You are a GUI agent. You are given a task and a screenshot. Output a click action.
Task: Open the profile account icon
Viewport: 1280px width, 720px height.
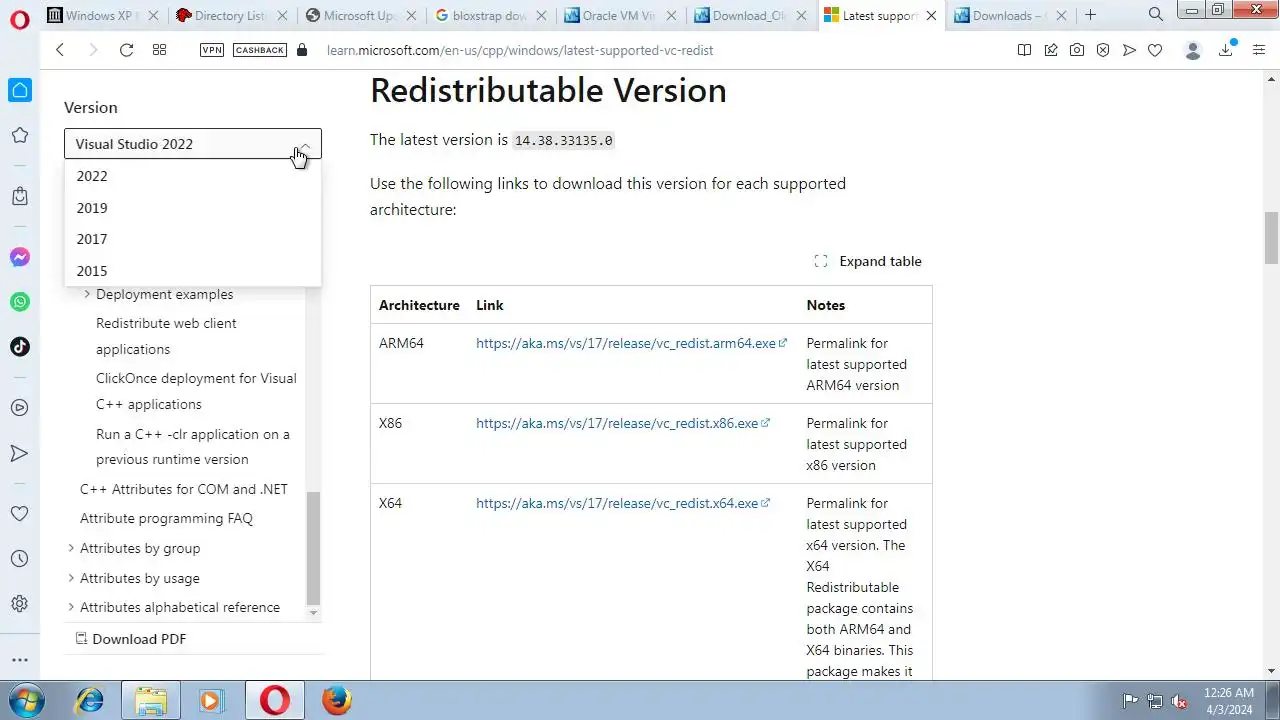(x=1192, y=50)
